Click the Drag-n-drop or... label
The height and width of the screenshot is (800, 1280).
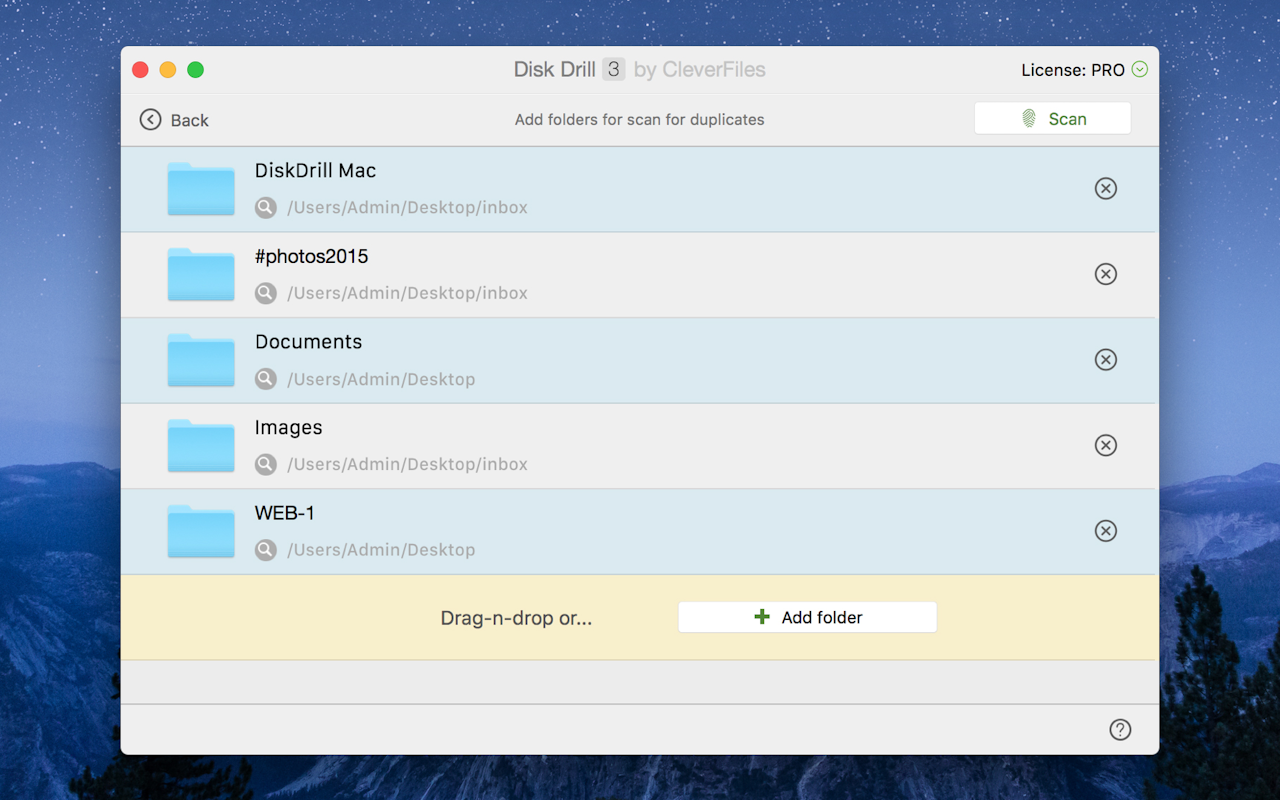(516, 618)
